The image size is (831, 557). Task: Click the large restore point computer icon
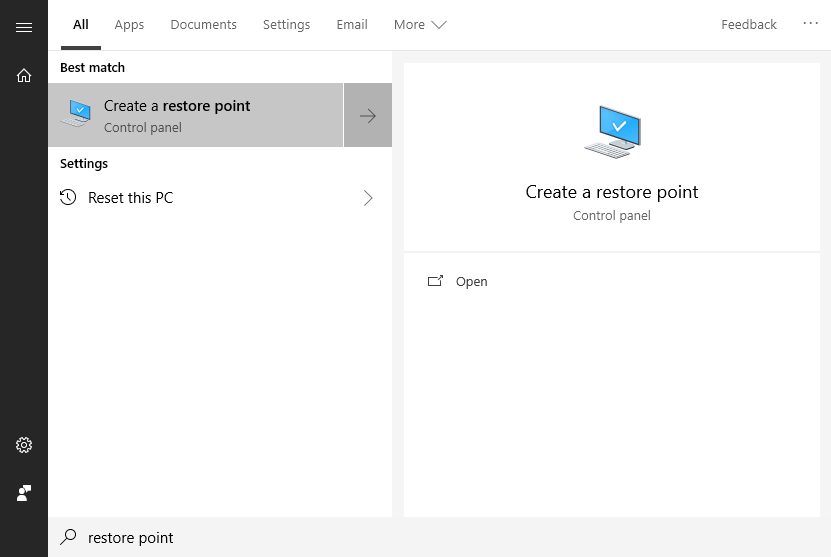tap(612, 131)
